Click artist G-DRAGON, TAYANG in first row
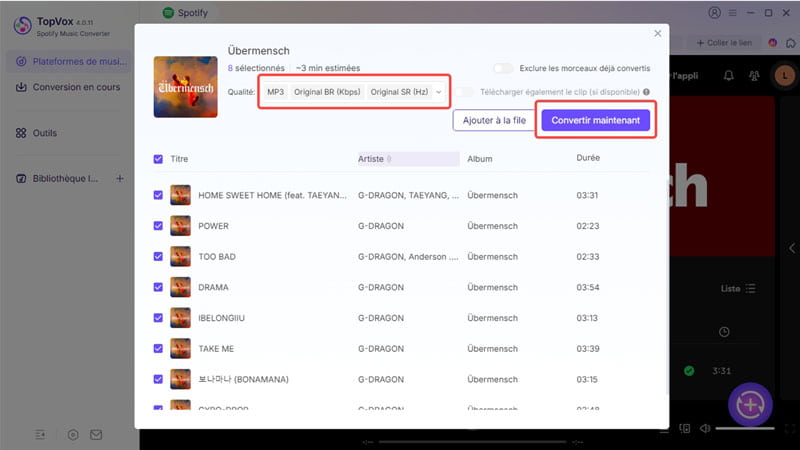Image resolution: width=800 pixels, height=450 pixels. (408, 195)
